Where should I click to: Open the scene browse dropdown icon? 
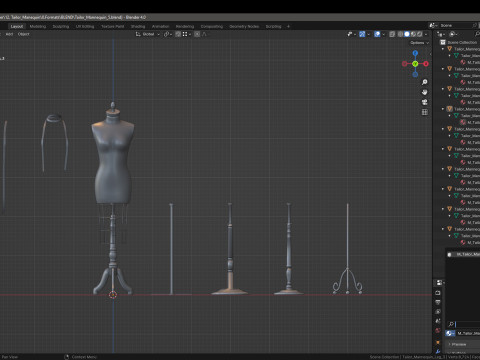click(x=433, y=25)
